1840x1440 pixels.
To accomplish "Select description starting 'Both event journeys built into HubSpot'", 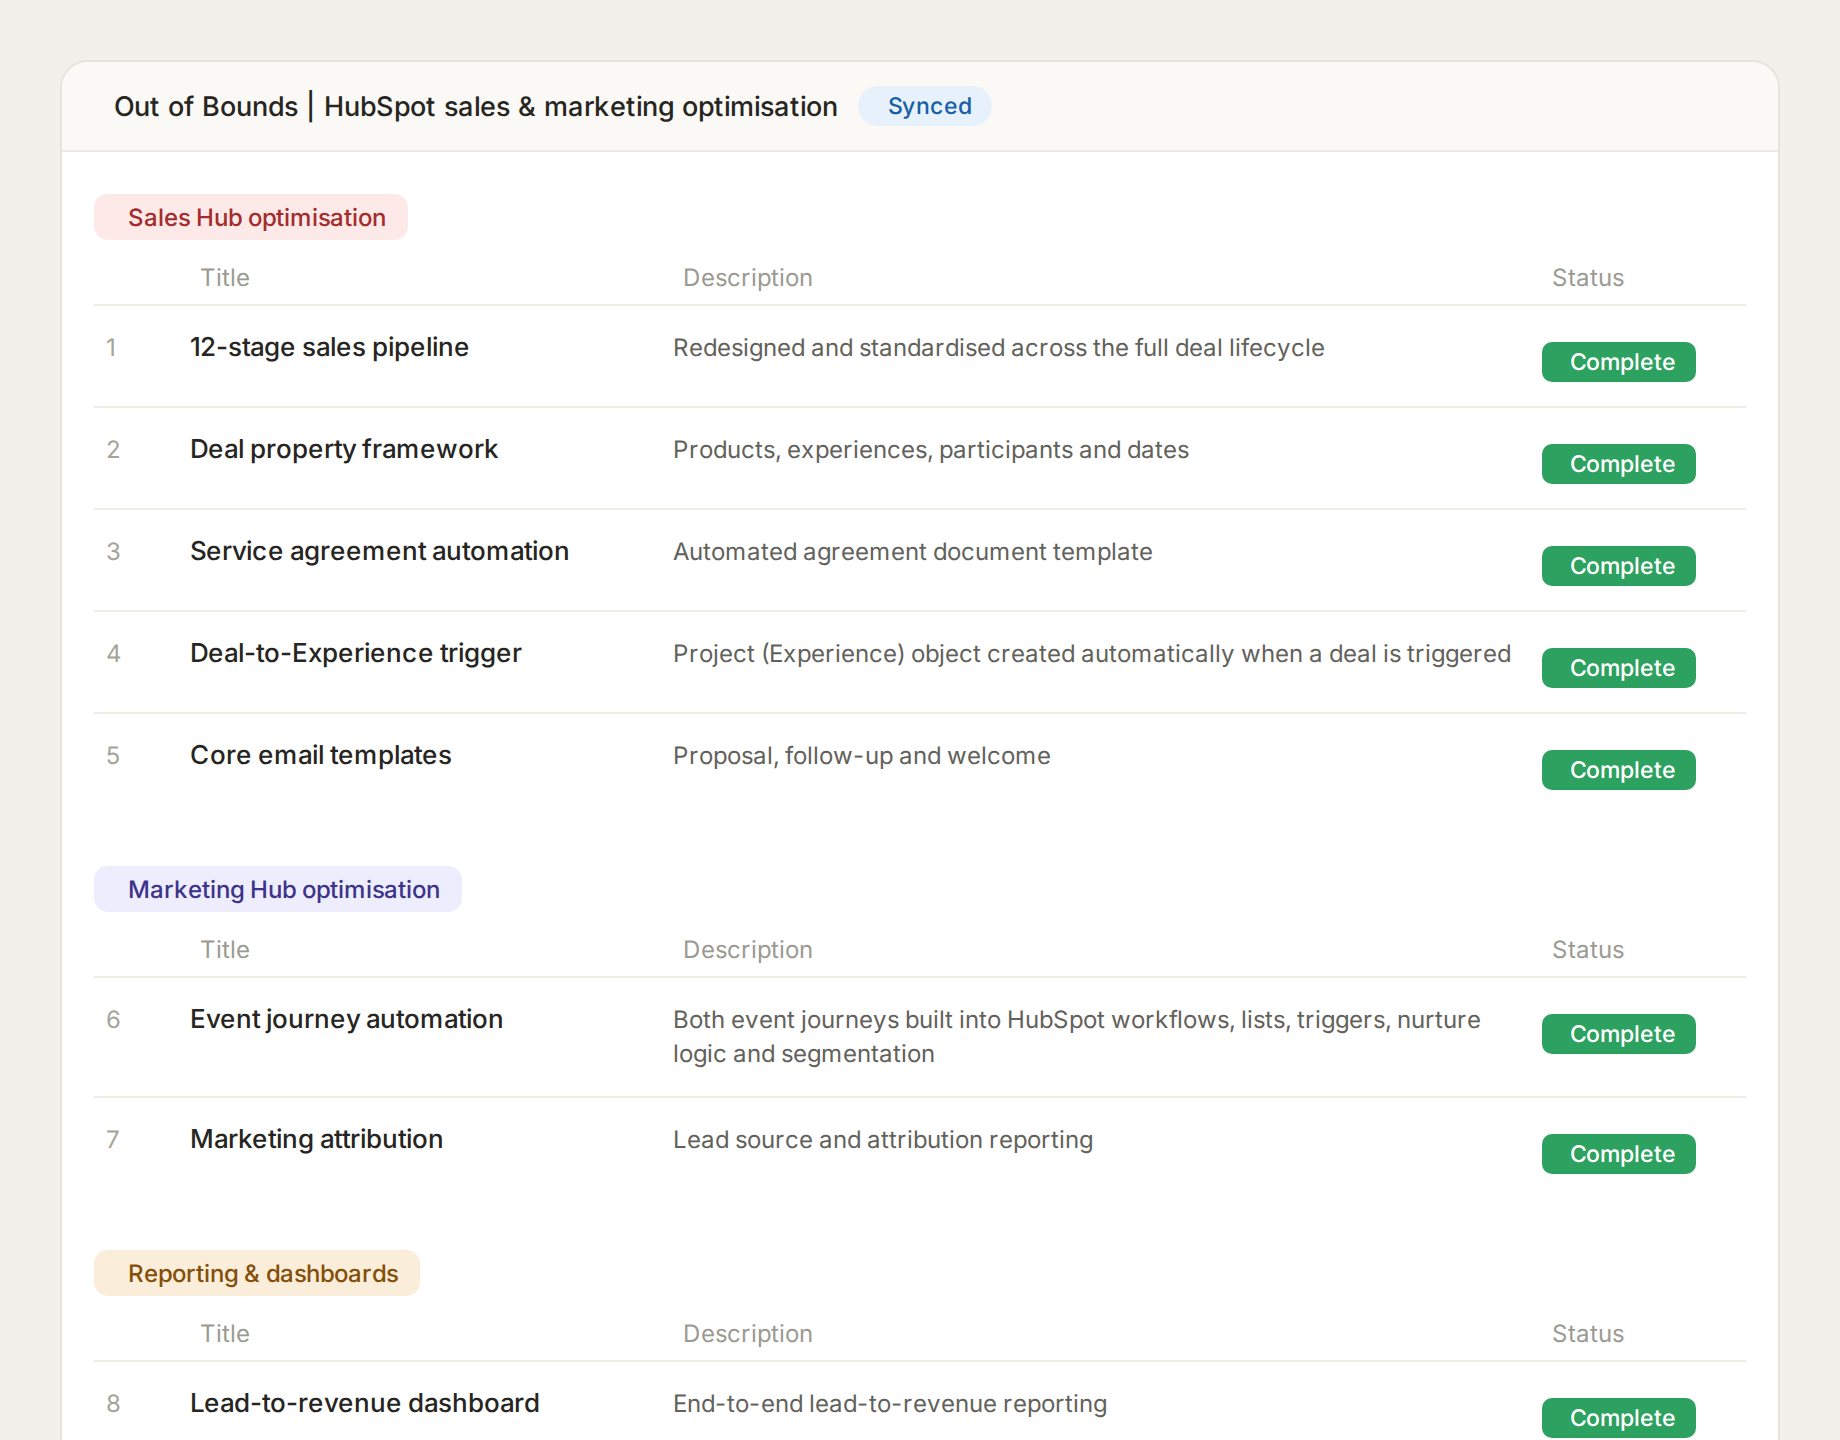I will point(1077,1037).
